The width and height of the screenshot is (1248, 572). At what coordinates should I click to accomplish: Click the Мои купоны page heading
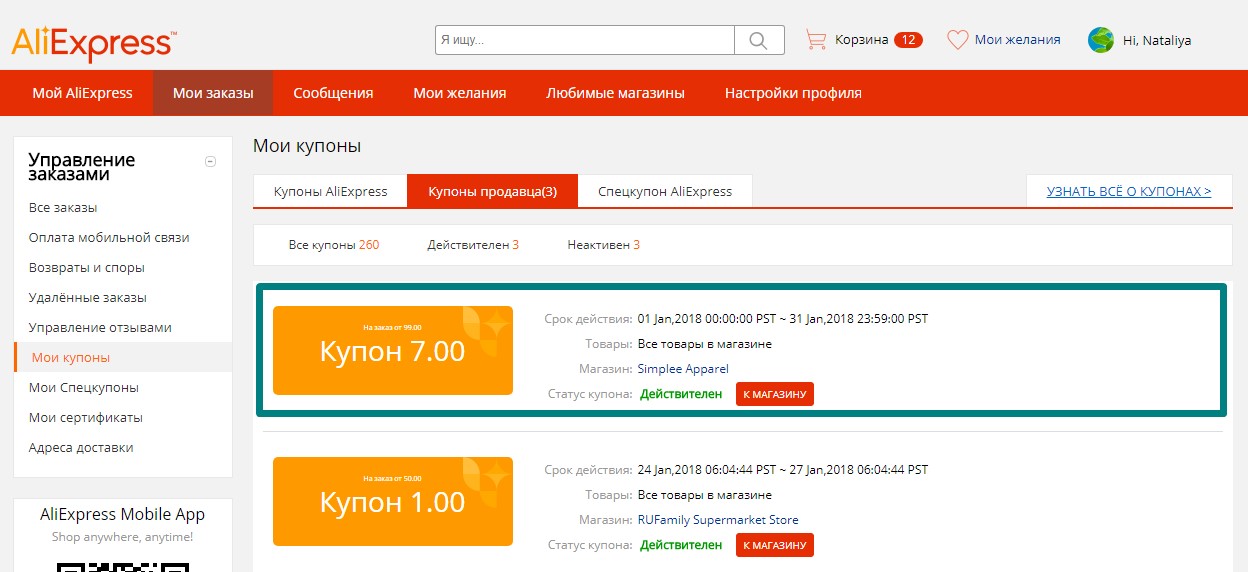click(x=307, y=146)
